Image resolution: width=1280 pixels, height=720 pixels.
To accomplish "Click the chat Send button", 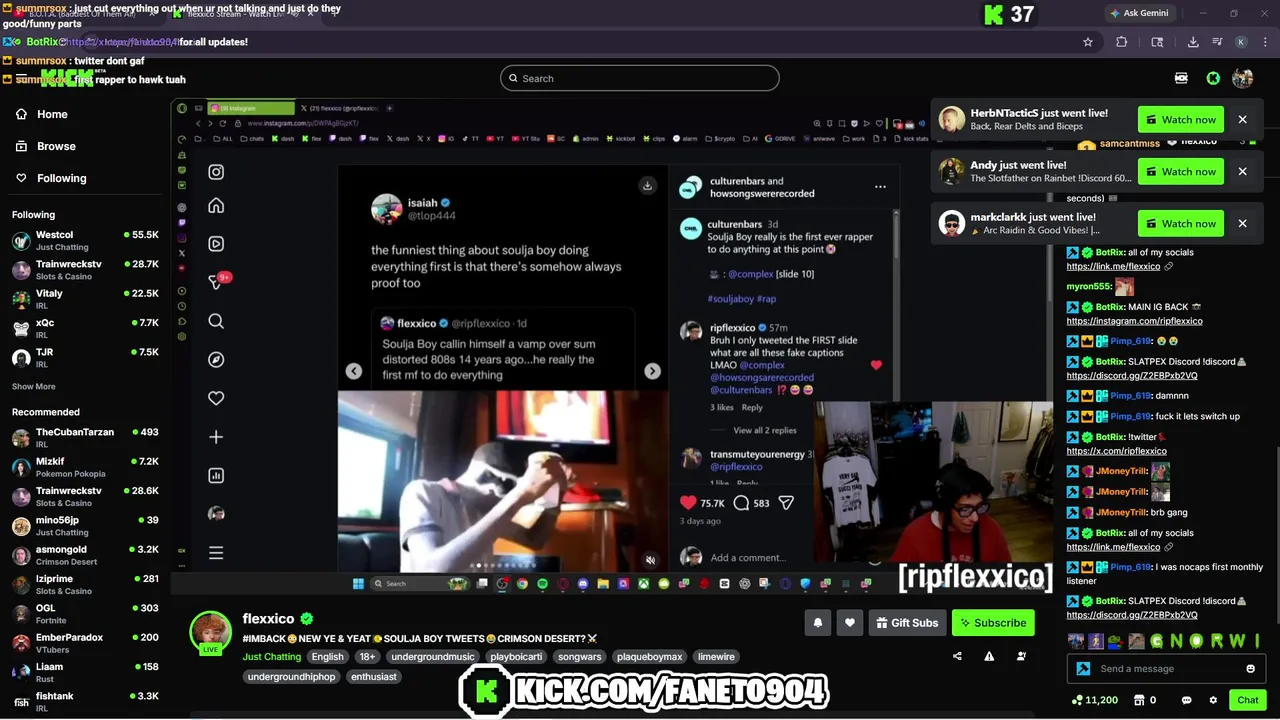I will (1247, 700).
